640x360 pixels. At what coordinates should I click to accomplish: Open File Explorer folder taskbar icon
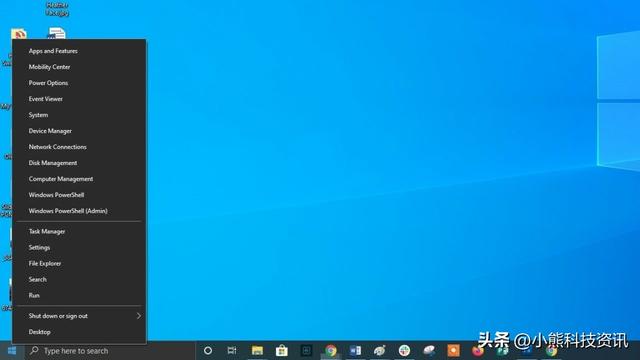click(257, 351)
